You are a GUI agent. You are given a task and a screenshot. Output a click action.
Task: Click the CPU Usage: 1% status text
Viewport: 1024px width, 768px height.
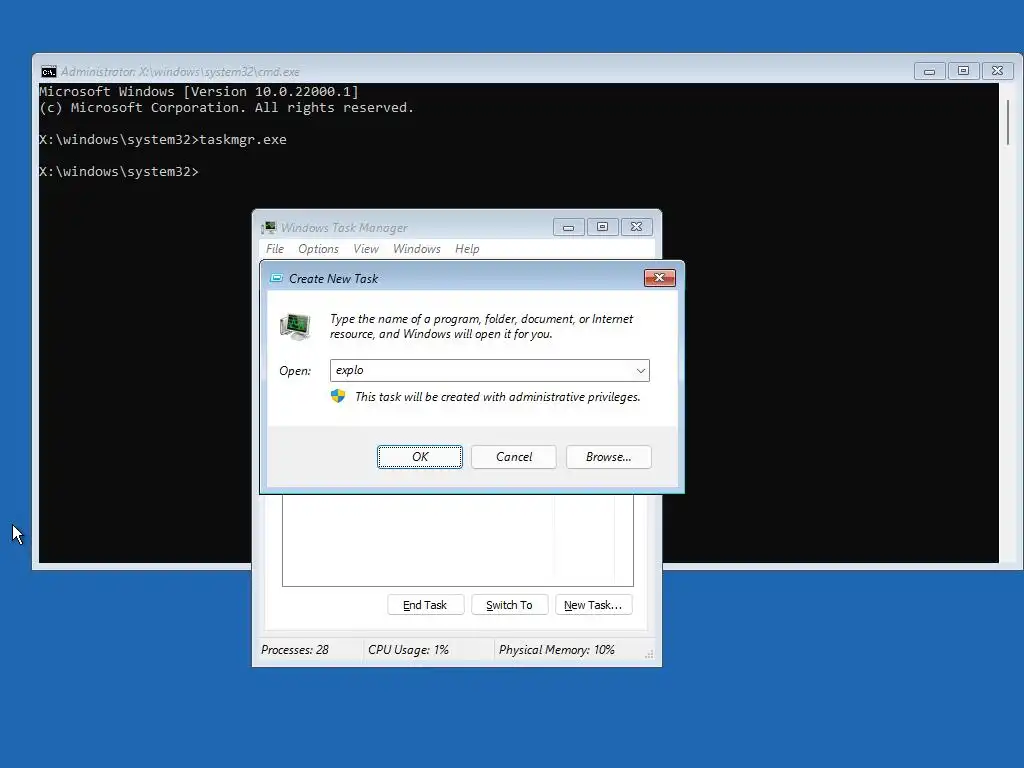pyautogui.click(x=408, y=650)
